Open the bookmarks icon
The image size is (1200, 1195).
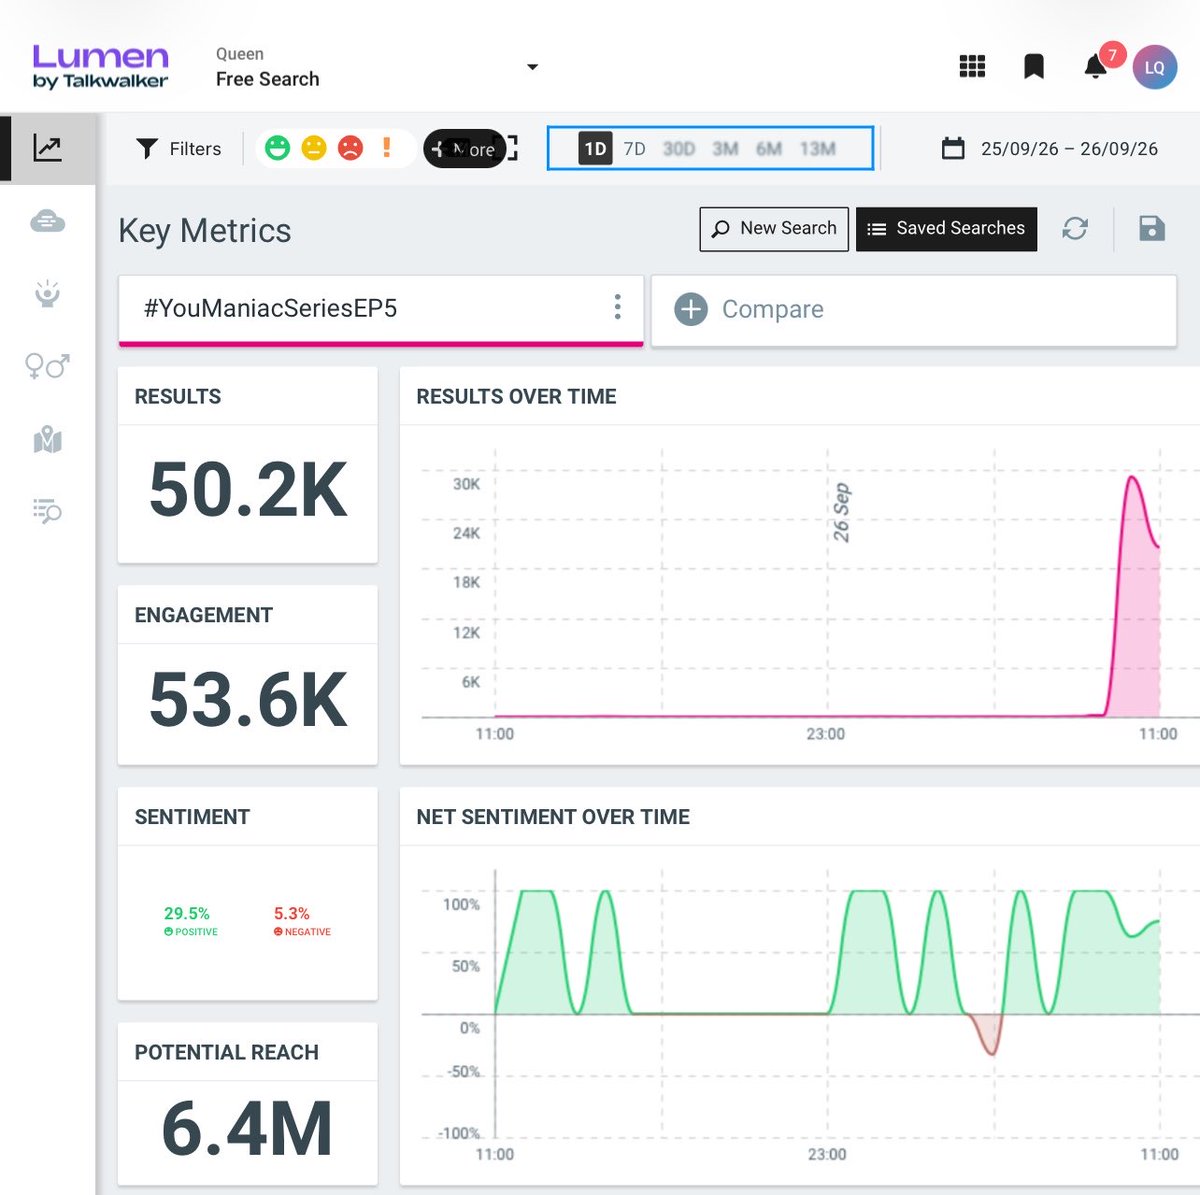pyautogui.click(x=1034, y=67)
